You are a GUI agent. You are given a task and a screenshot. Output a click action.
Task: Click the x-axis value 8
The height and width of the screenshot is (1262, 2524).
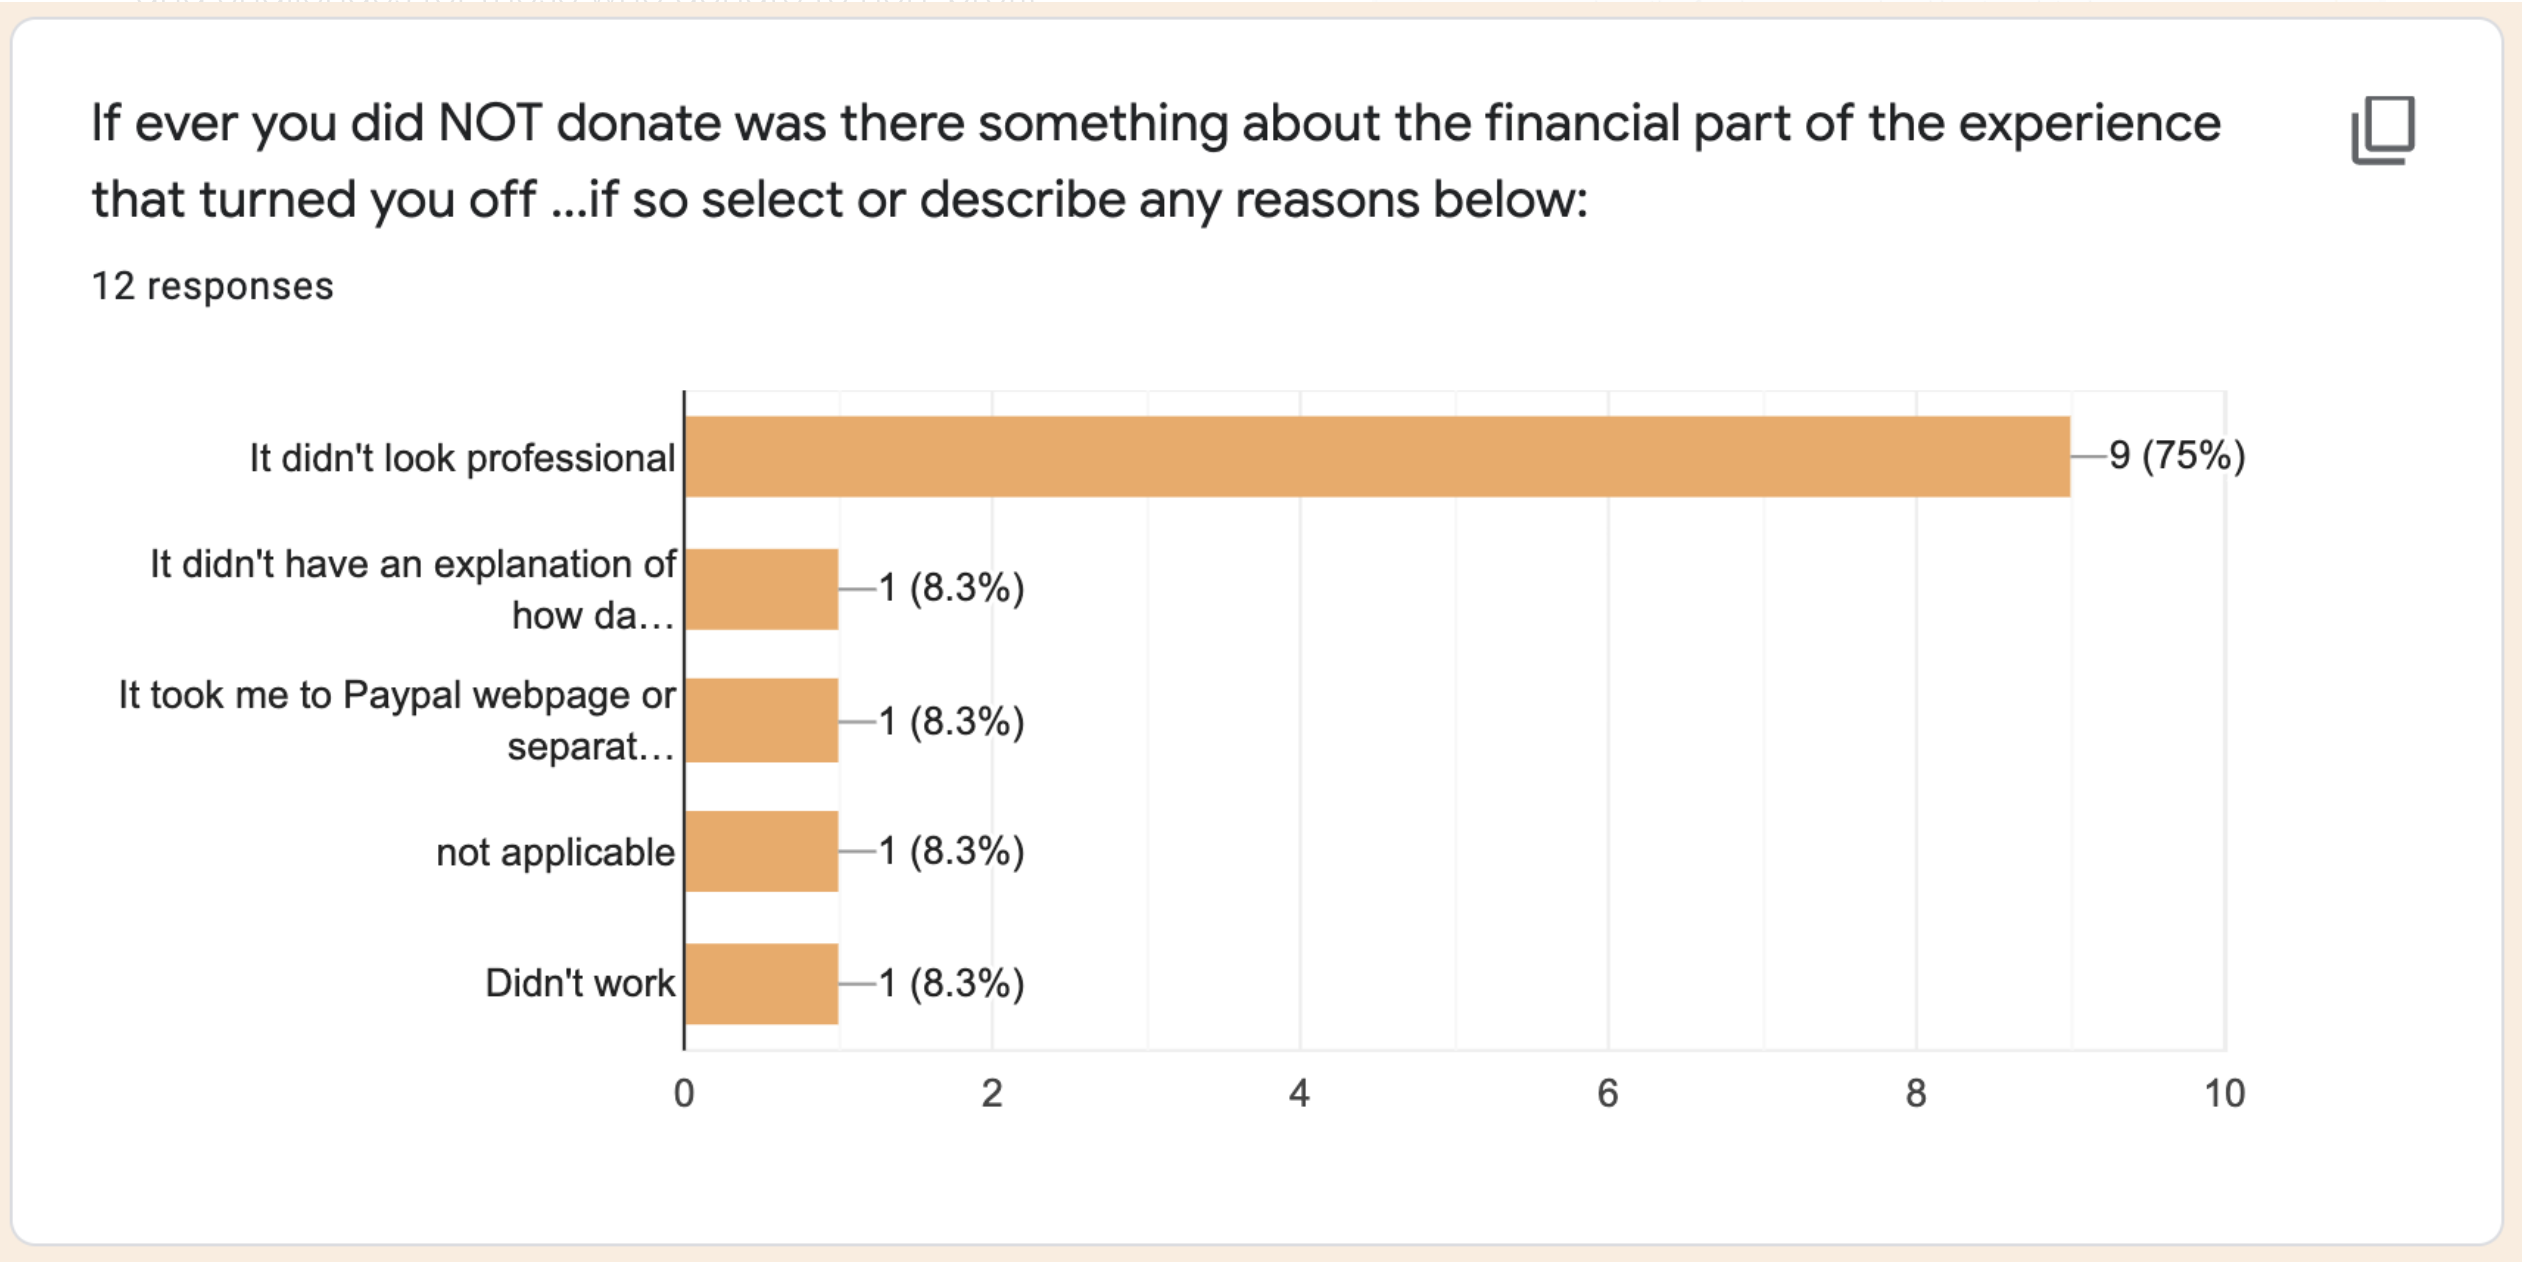click(x=1915, y=1093)
